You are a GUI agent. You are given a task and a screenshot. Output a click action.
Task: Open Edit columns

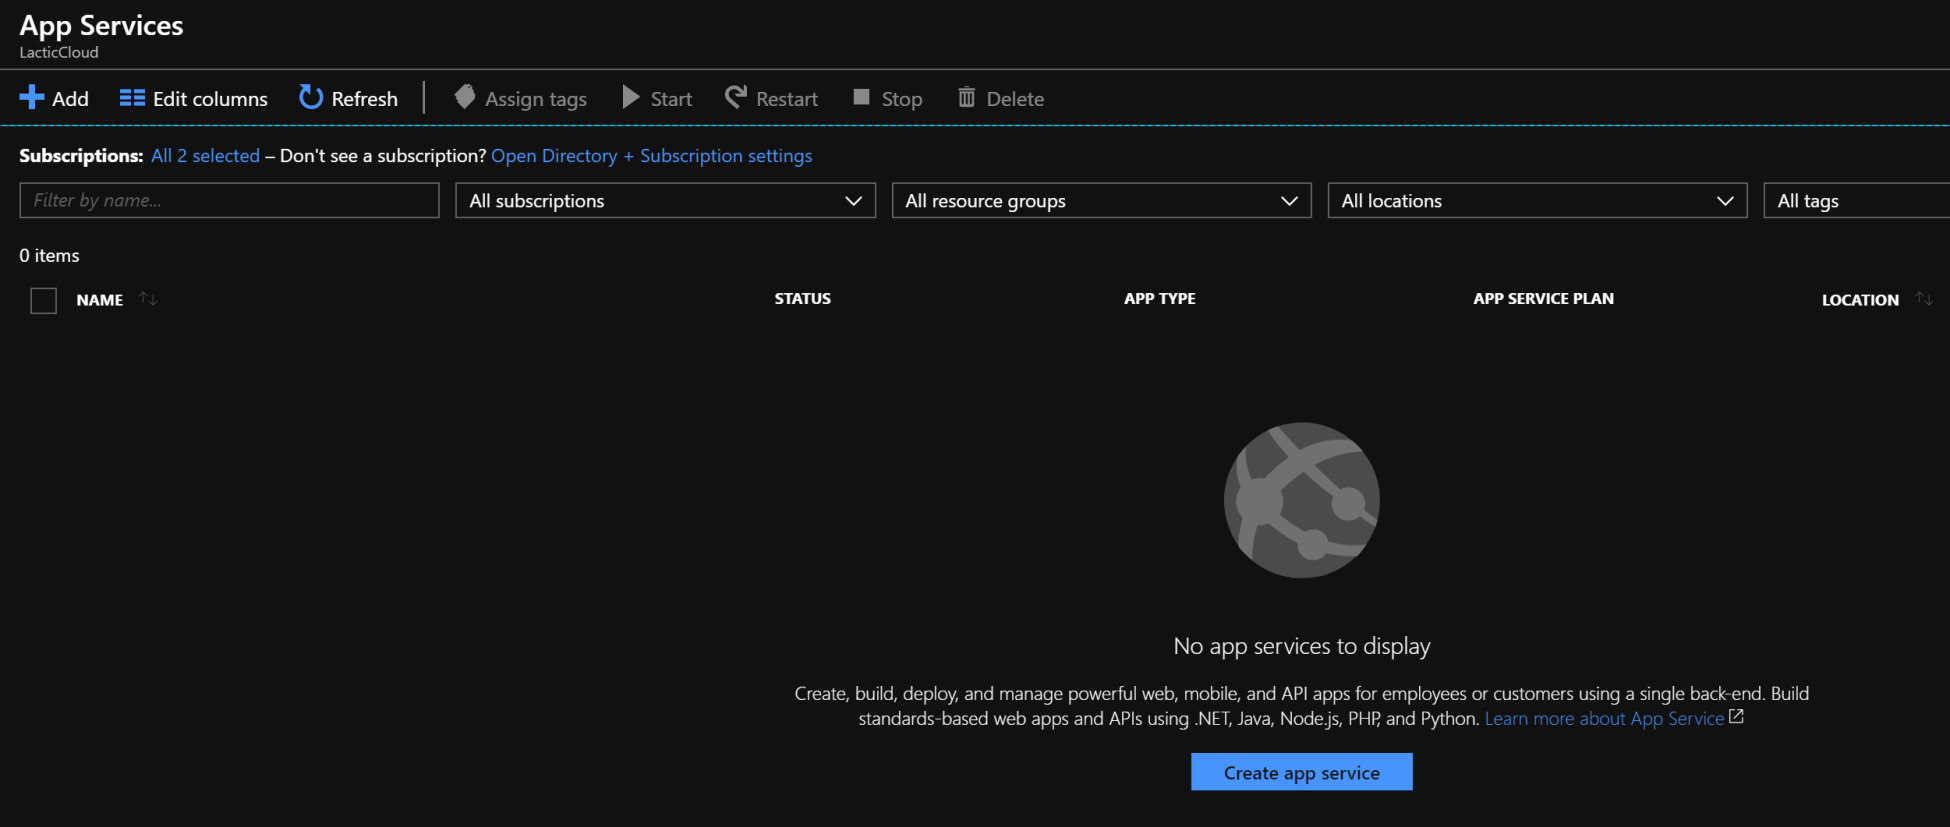(x=194, y=98)
